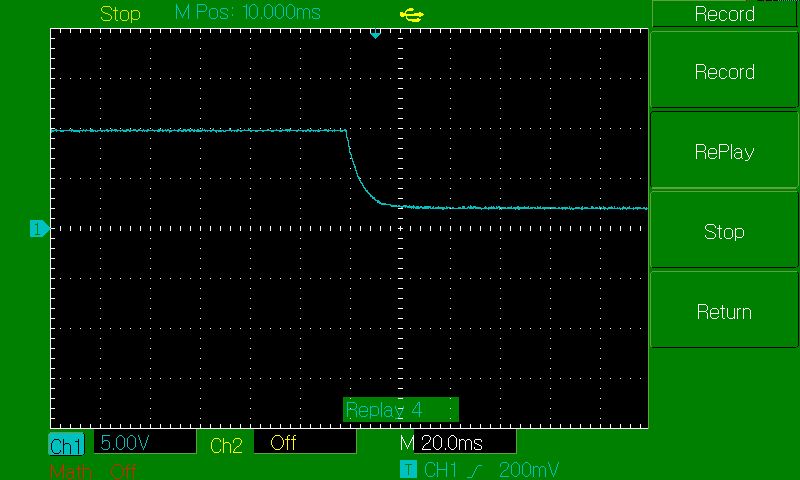This screenshot has width=800, height=480.
Task: Click the trigger T icon in status bar
Action: tap(408, 469)
